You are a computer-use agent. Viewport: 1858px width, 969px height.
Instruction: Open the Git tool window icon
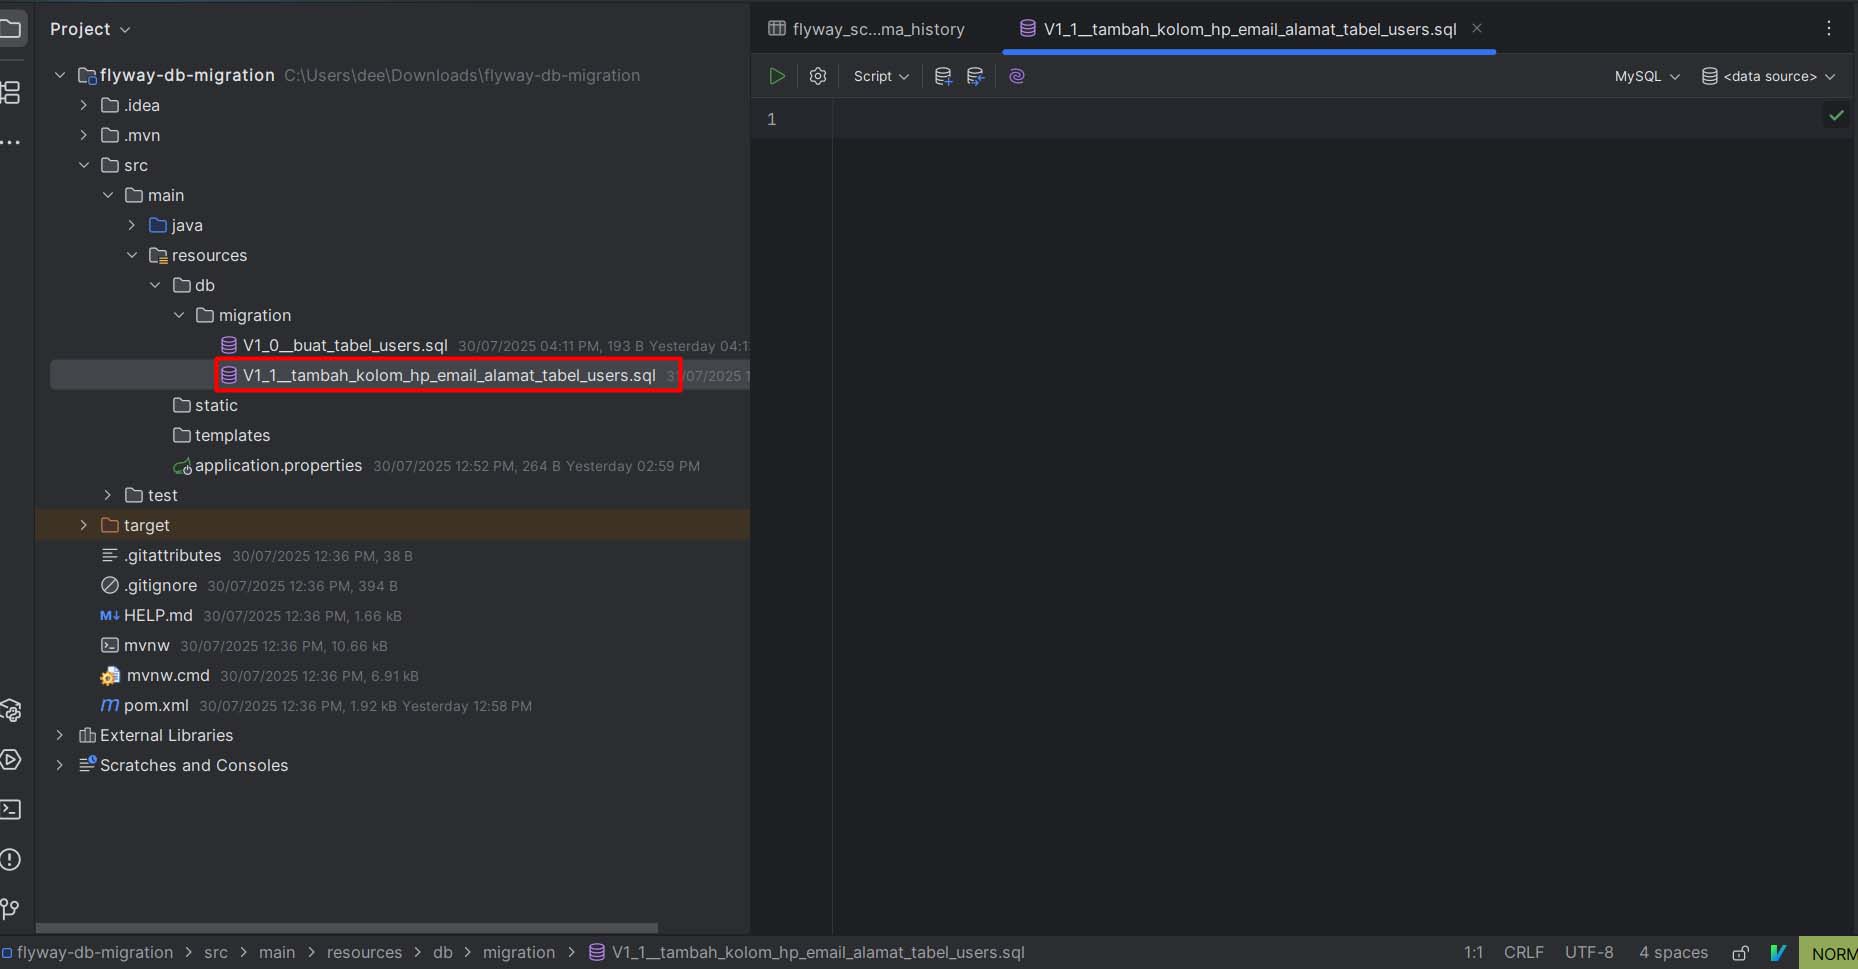tap(11, 908)
